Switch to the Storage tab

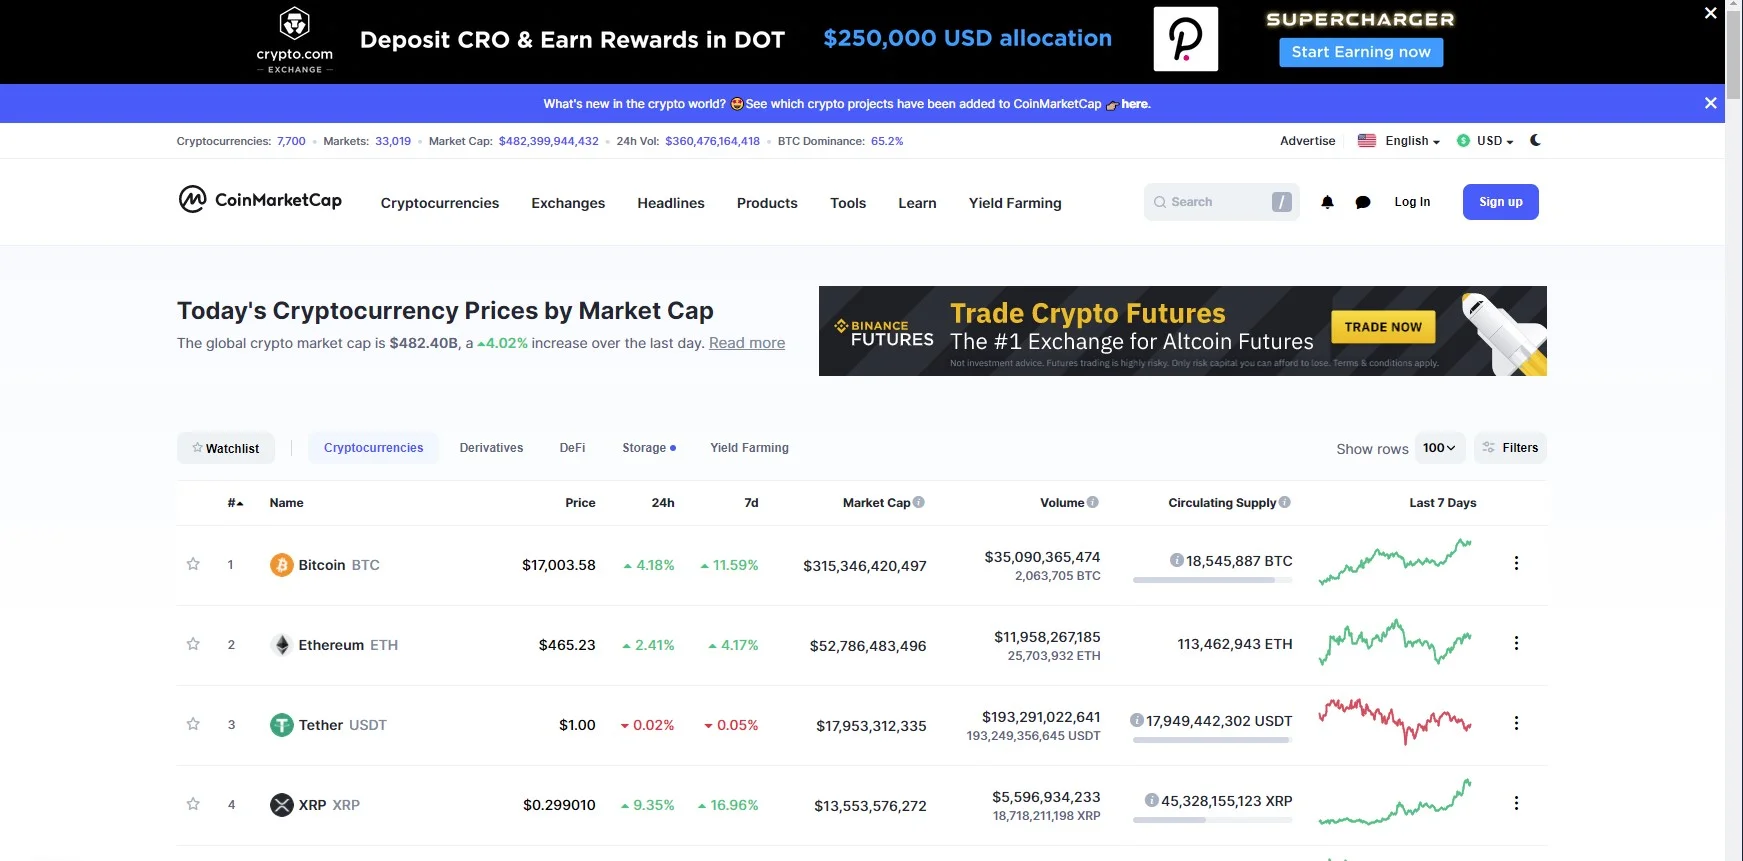pos(648,448)
